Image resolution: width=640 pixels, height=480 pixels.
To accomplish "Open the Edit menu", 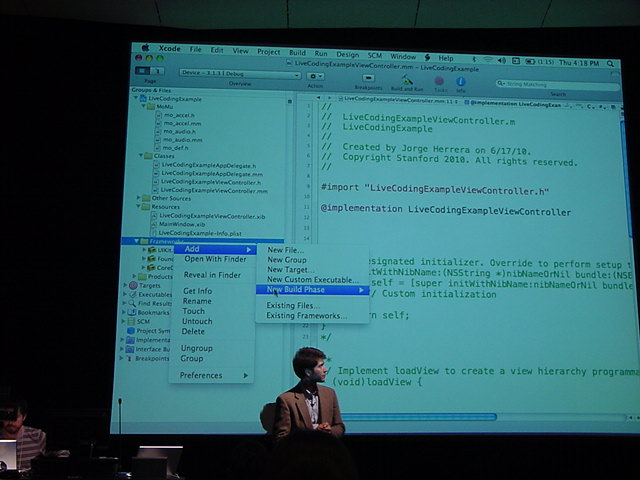I will 217,50.
